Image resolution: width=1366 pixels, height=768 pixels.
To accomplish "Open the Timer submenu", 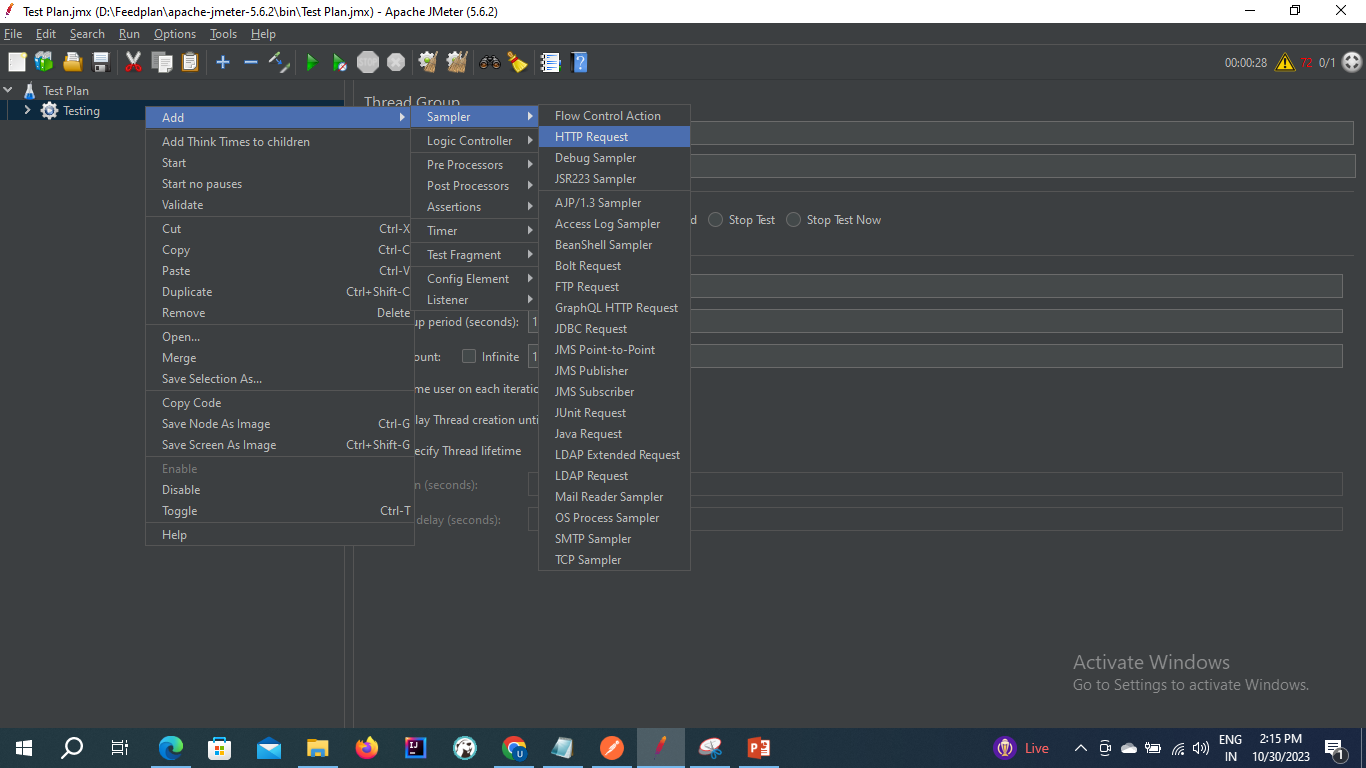I will [474, 231].
